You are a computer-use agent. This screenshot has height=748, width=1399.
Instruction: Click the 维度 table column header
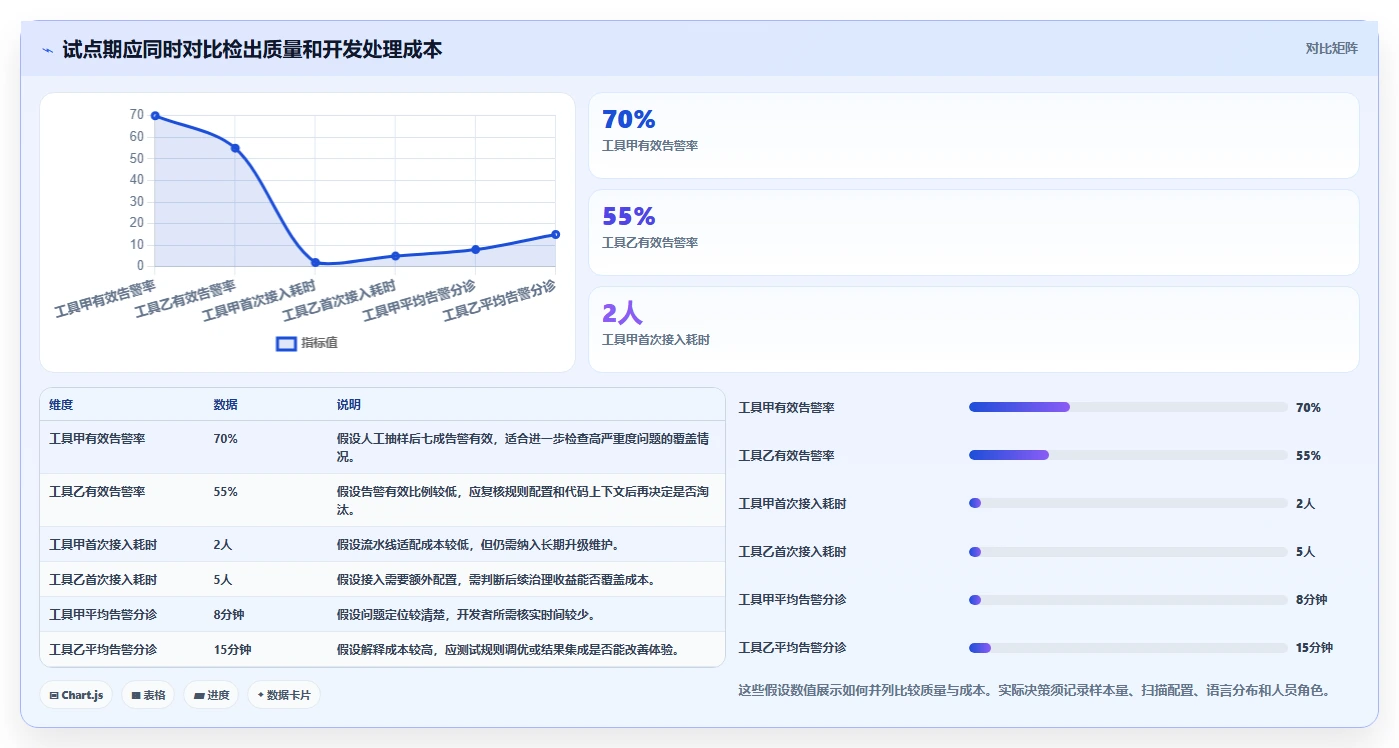(x=61, y=405)
